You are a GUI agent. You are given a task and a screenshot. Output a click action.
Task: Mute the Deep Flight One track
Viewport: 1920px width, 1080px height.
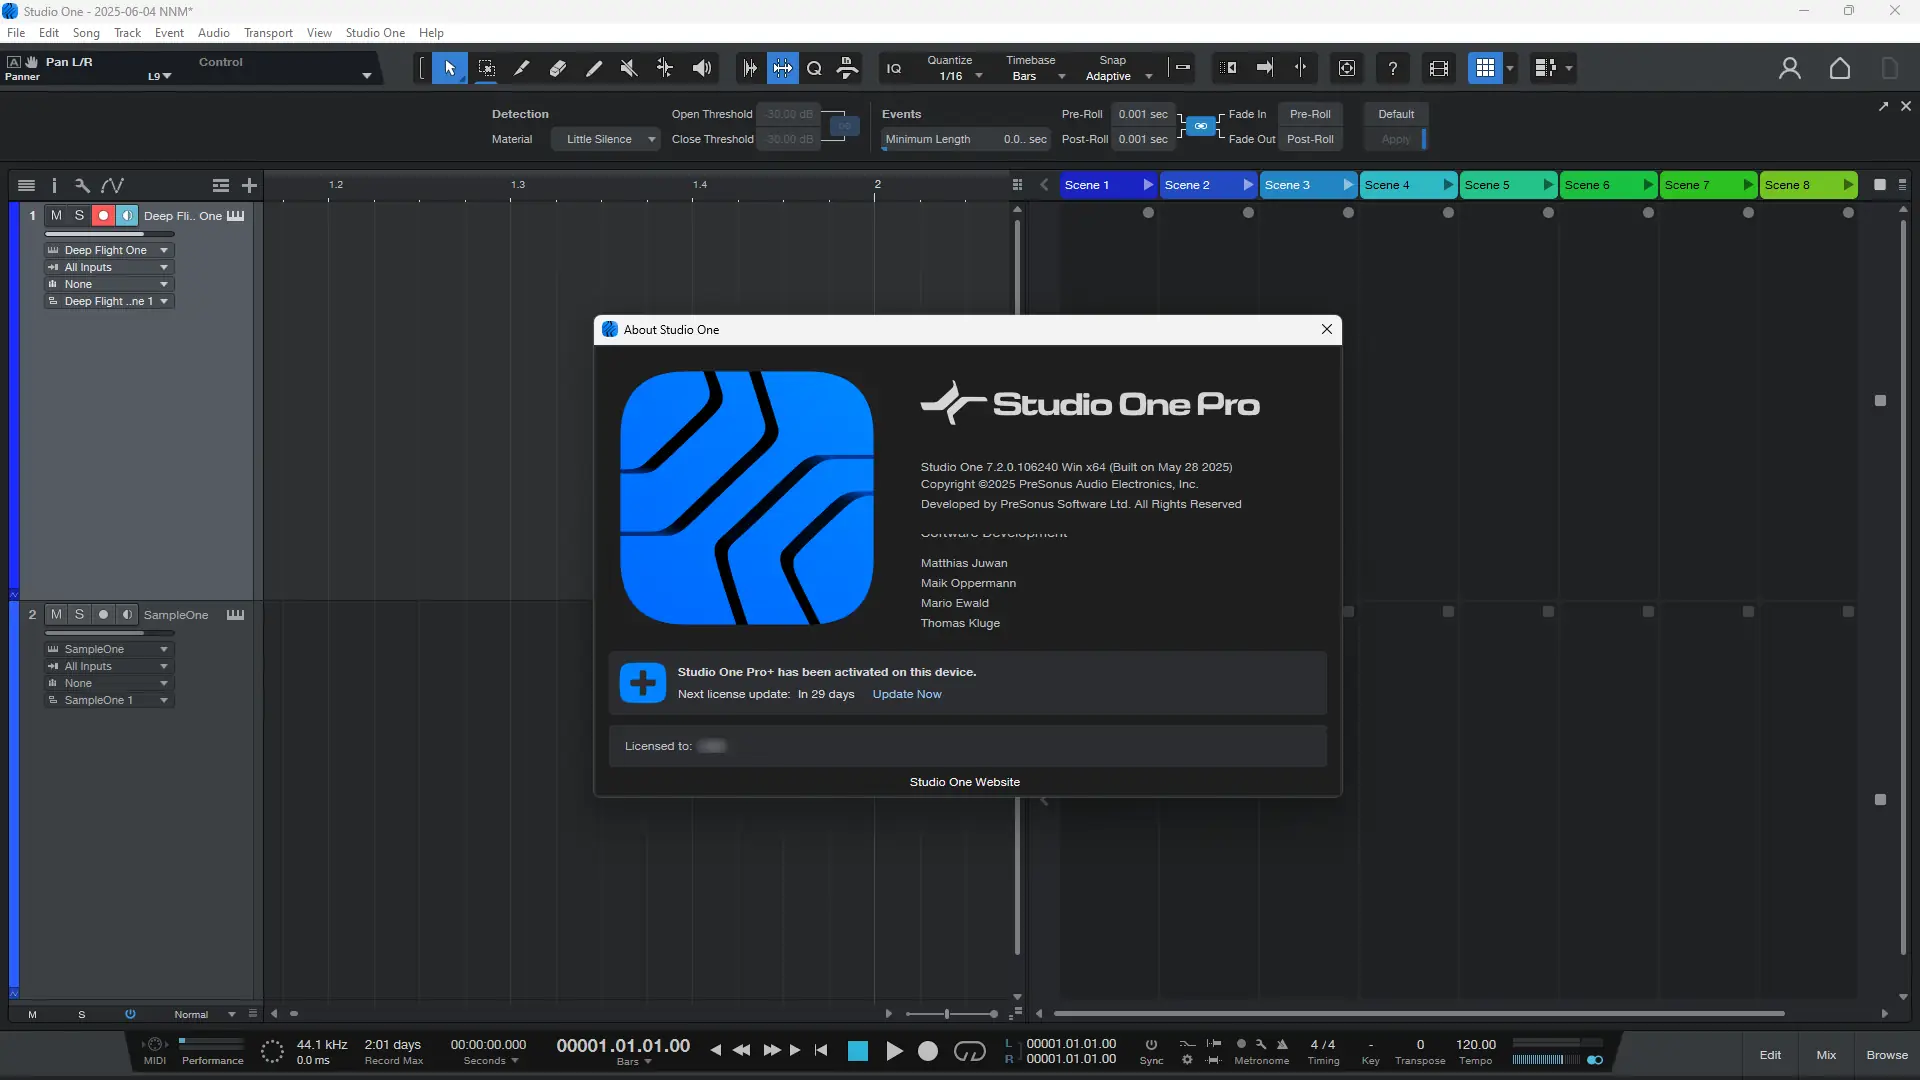[56, 215]
